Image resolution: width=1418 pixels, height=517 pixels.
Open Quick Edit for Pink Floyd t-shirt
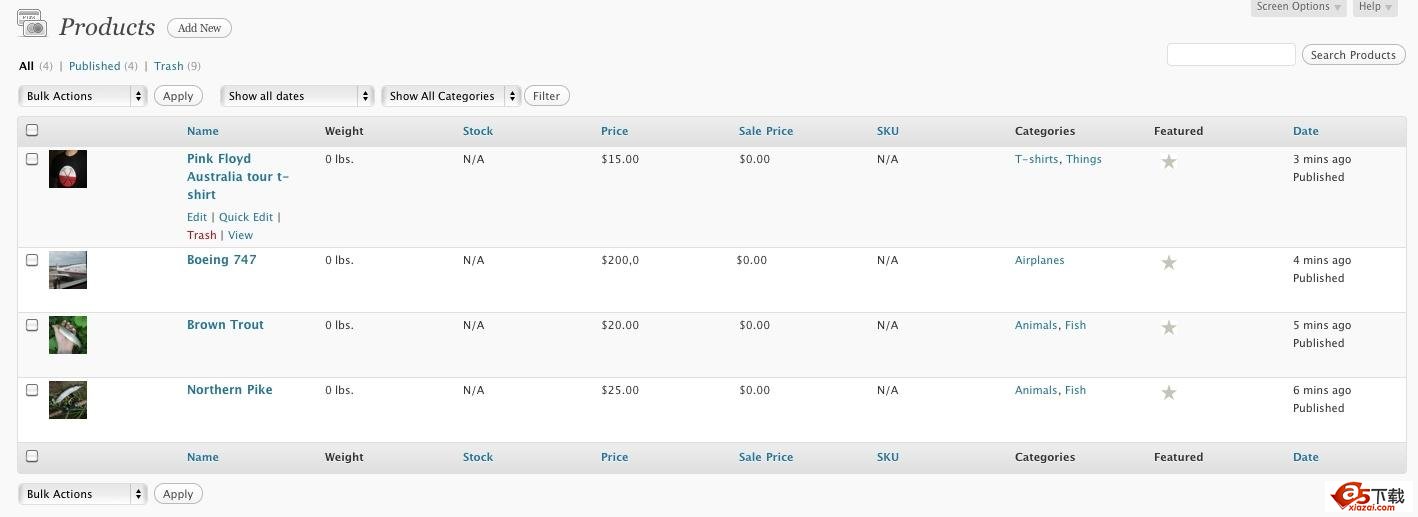tap(246, 217)
